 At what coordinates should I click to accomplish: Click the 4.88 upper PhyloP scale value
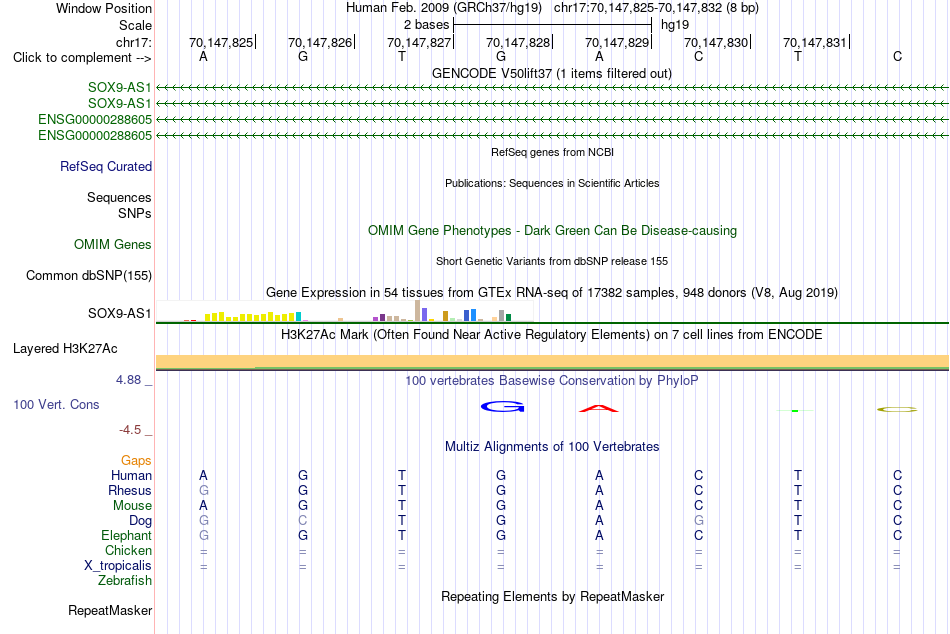point(128,380)
